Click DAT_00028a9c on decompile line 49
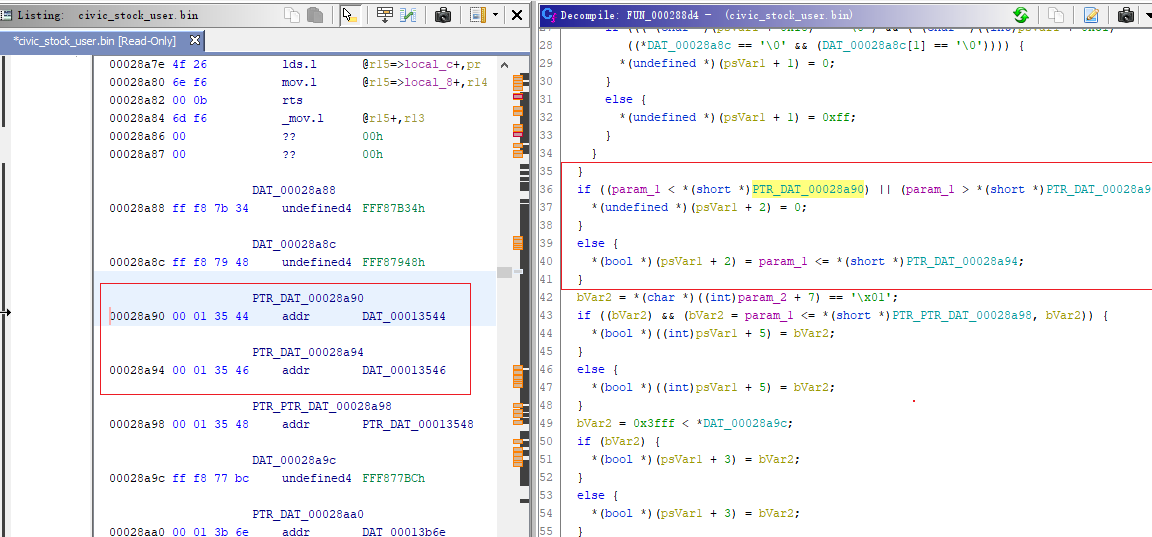This screenshot has height=537, width=1152. point(746,424)
